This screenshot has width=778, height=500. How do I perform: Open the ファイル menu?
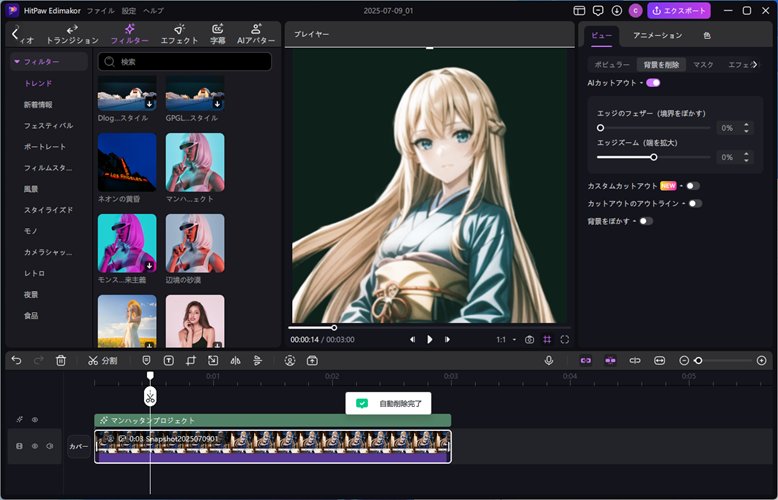pyautogui.click(x=101, y=10)
